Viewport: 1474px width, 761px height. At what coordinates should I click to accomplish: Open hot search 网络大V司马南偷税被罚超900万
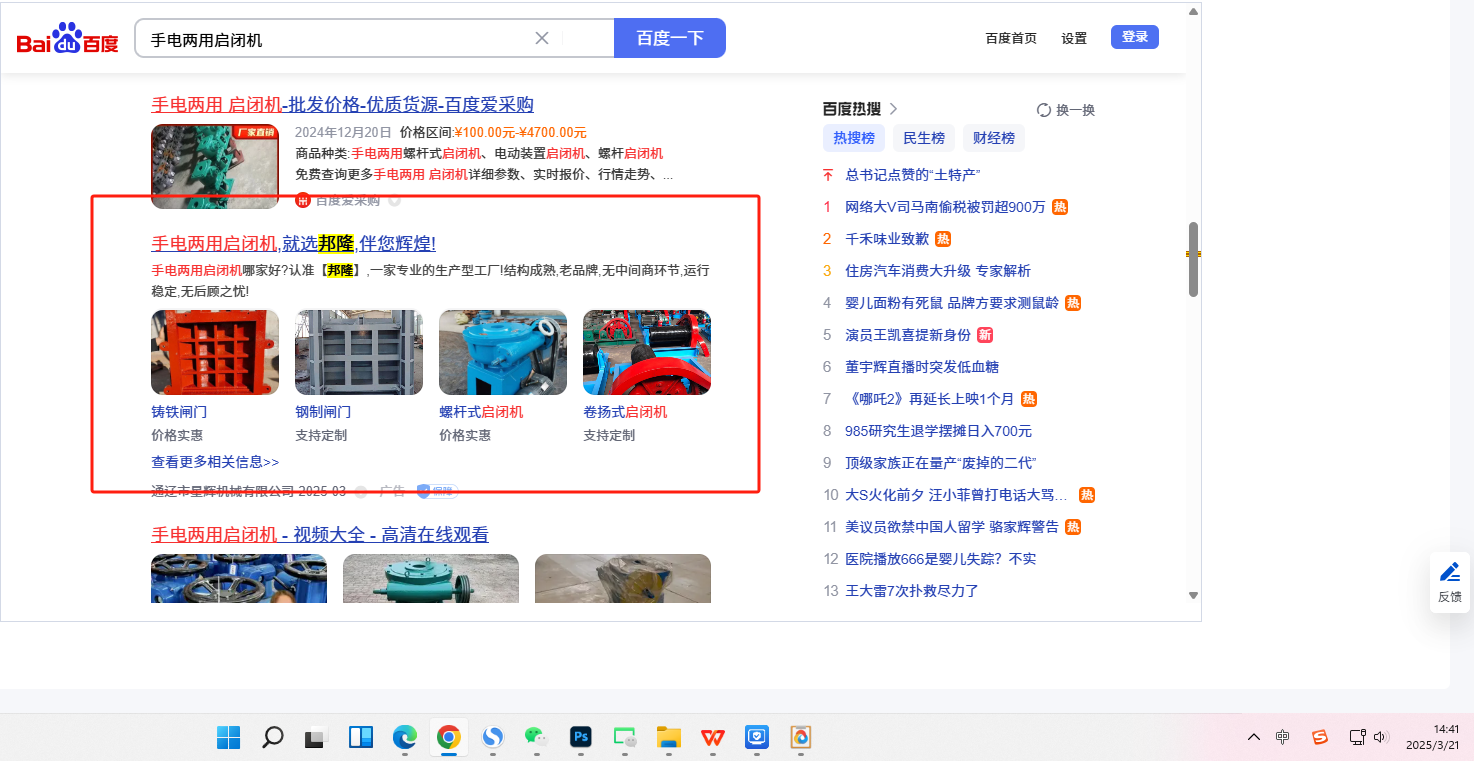coord(945,207)
